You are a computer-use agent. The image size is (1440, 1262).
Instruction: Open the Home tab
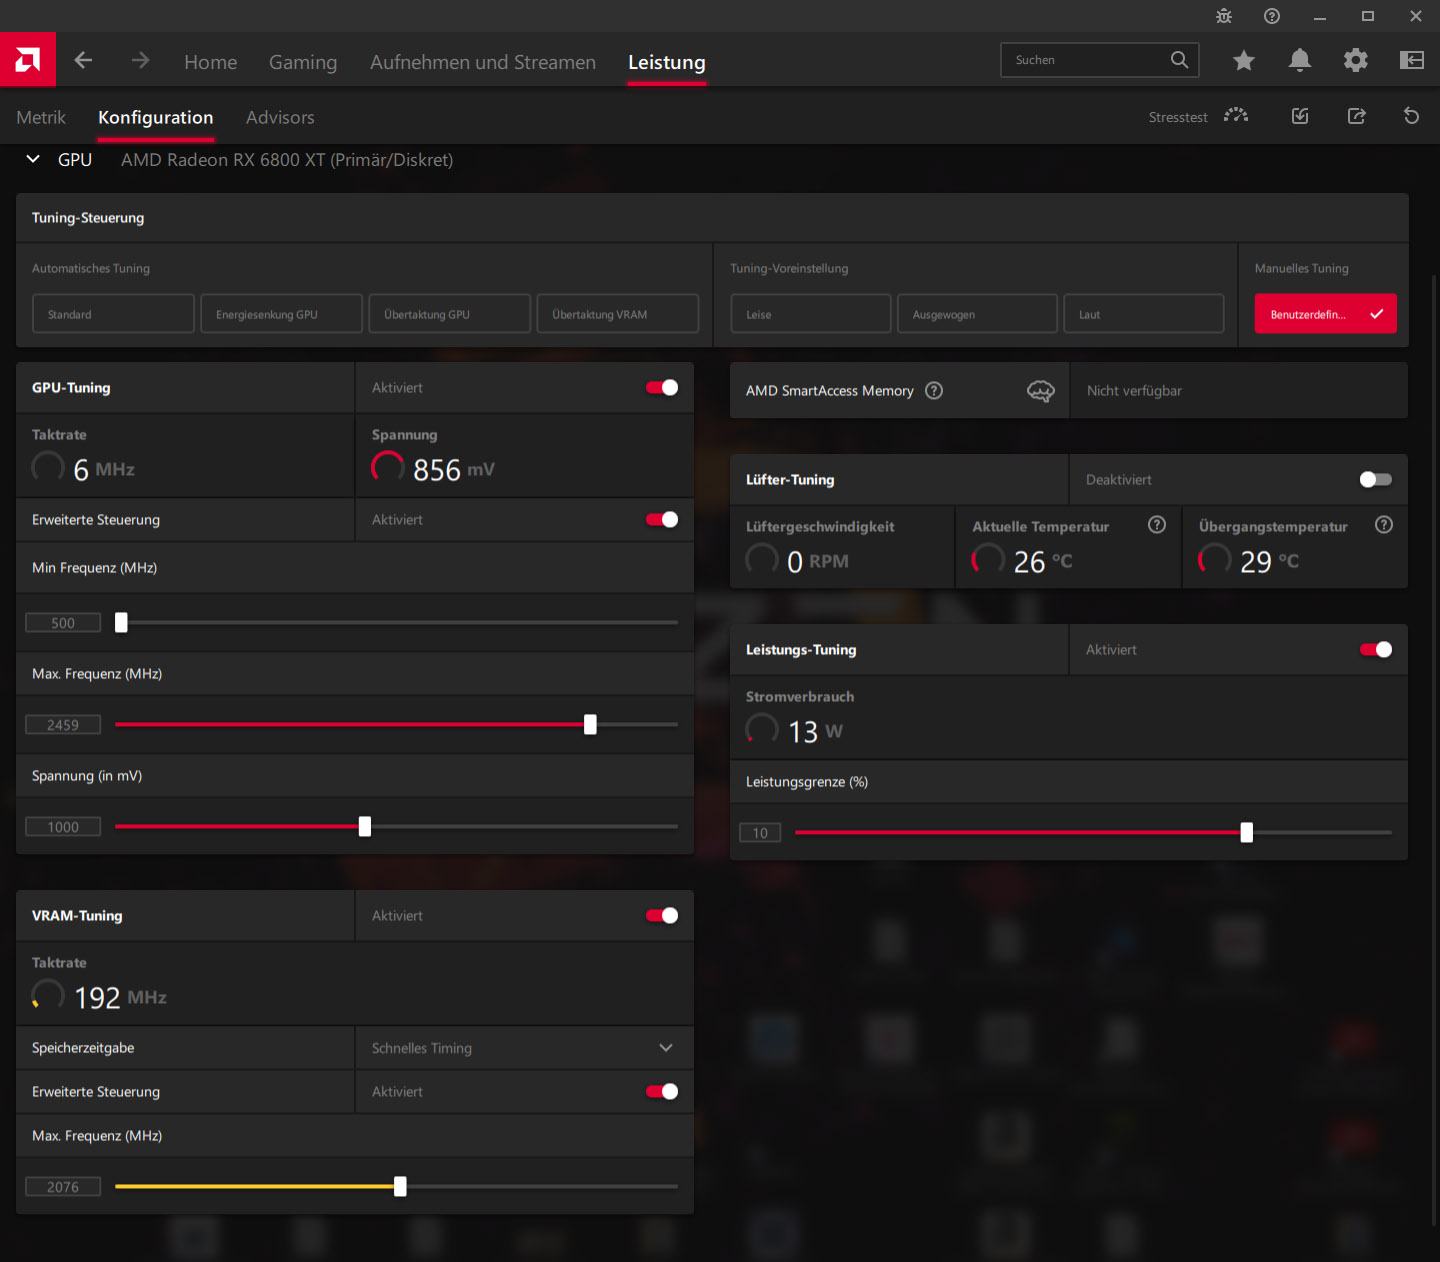tap(210, 62)
